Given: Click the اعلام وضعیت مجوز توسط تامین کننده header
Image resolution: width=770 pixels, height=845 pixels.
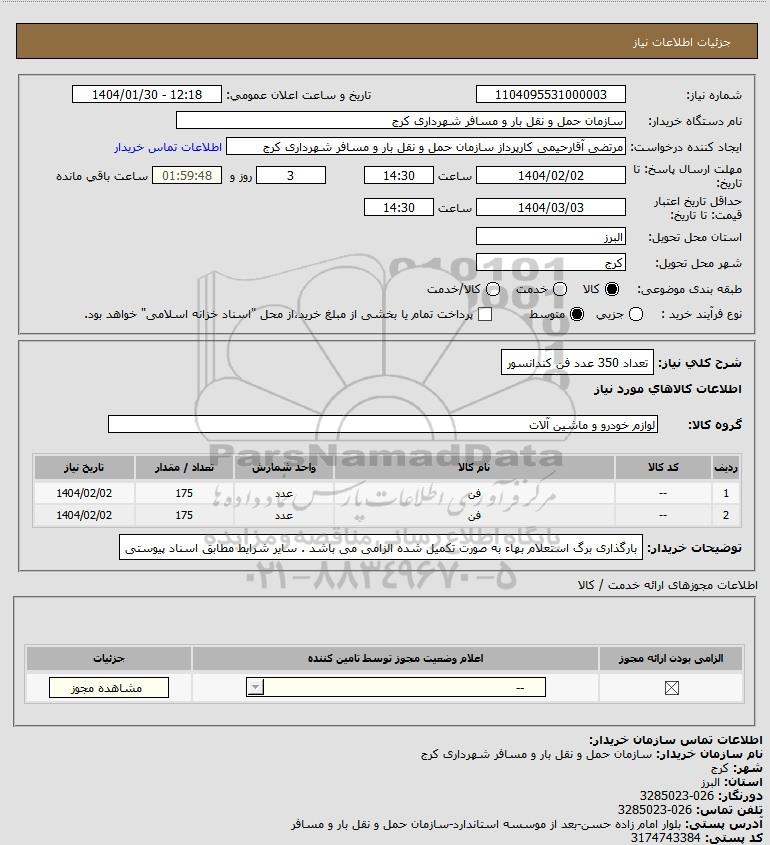Looking at the screenshot, I should (x=396, y=658).
